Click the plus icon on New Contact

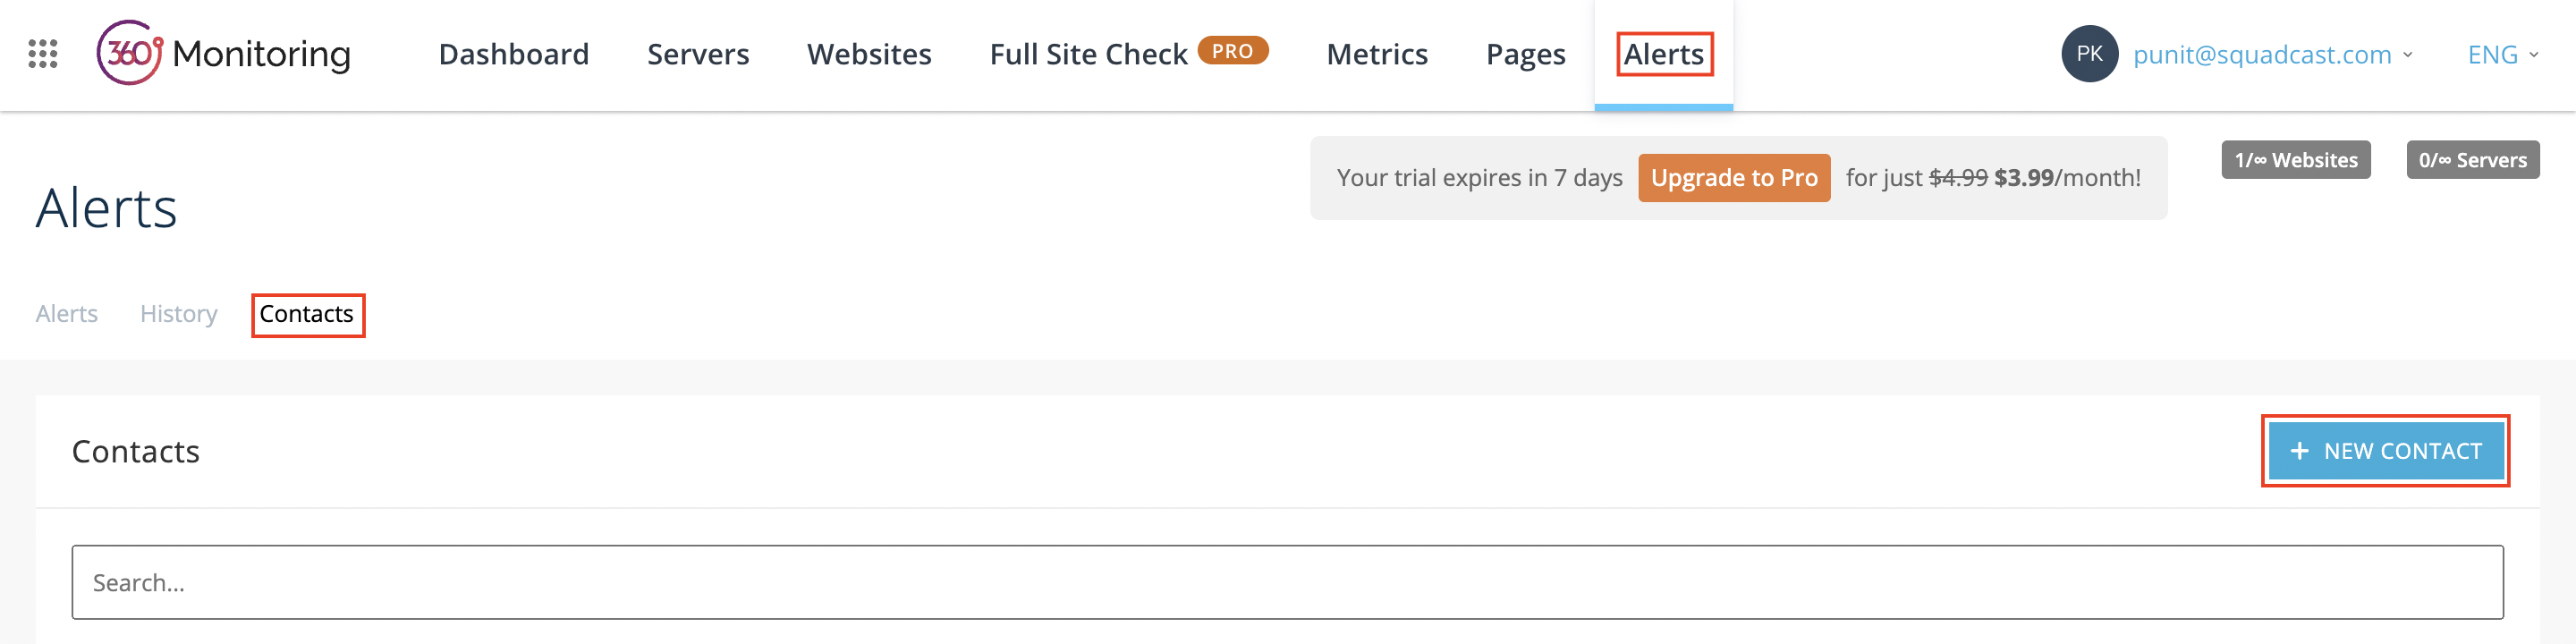[2299, 451]
